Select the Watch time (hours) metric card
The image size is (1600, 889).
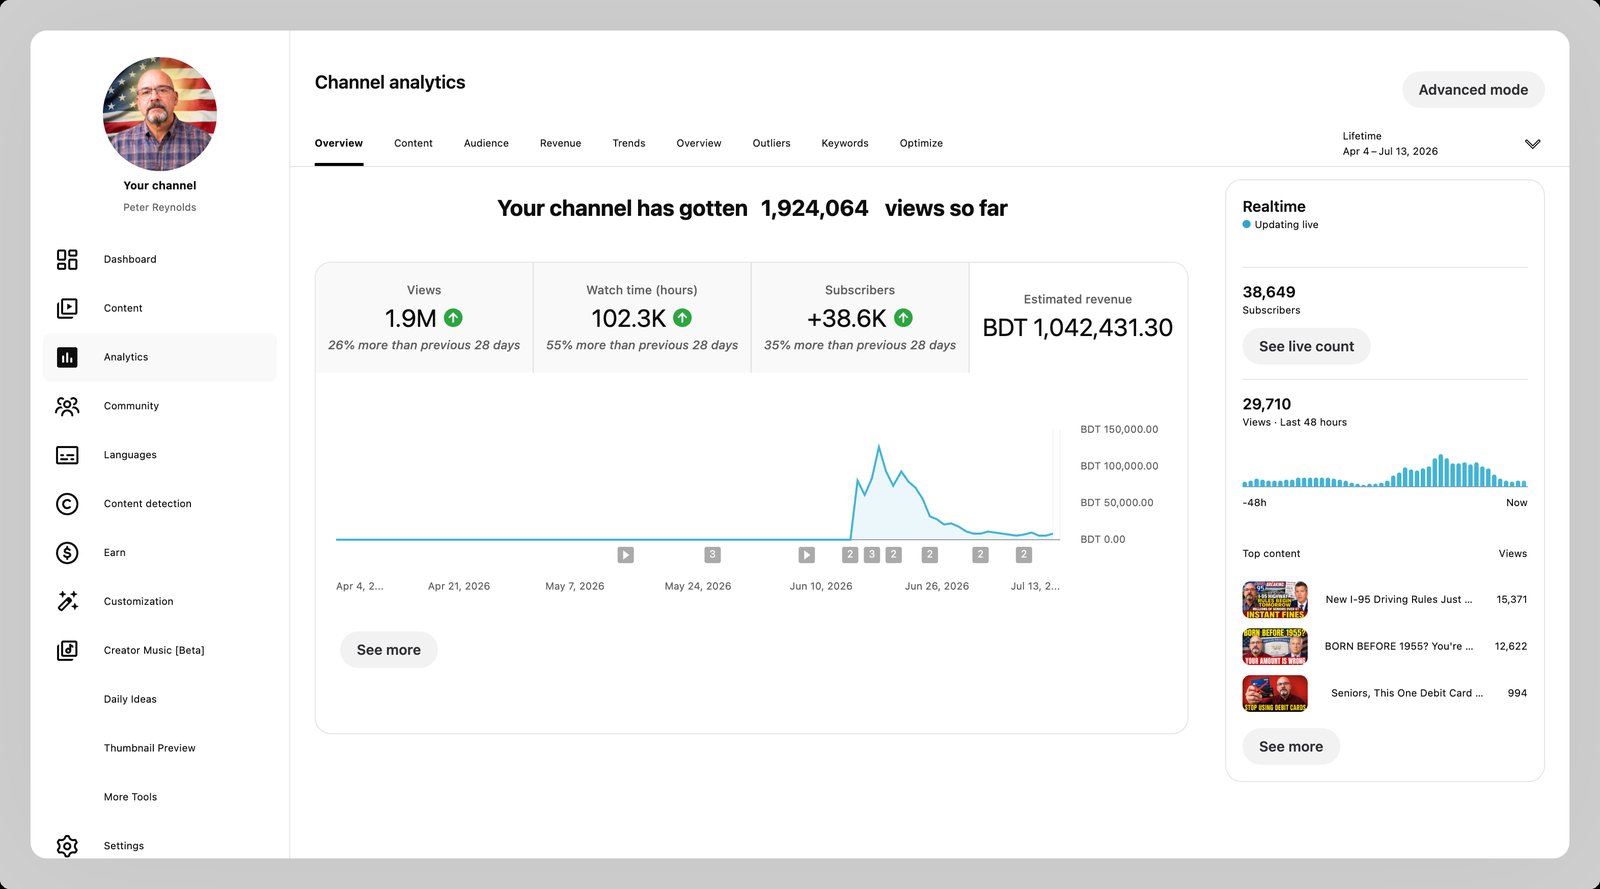[642, 318]
